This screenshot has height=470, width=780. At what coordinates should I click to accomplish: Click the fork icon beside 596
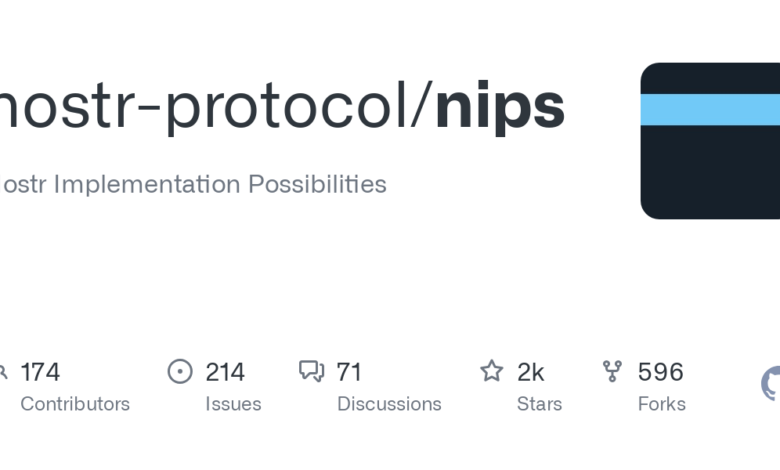[x=612, y=372]
